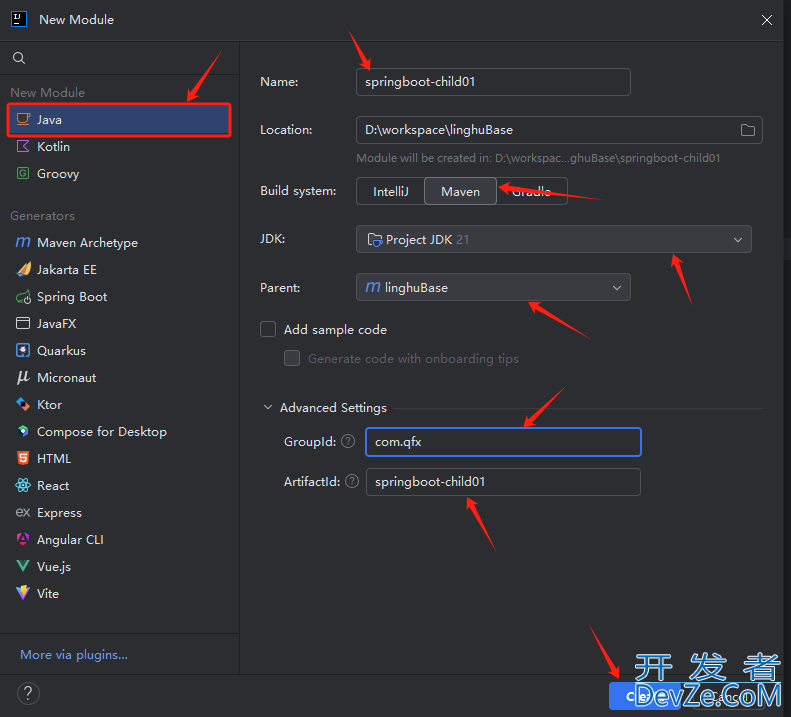Screen dimensions: 791x717
Task: Select Maven build system
Action: [461, 191]
